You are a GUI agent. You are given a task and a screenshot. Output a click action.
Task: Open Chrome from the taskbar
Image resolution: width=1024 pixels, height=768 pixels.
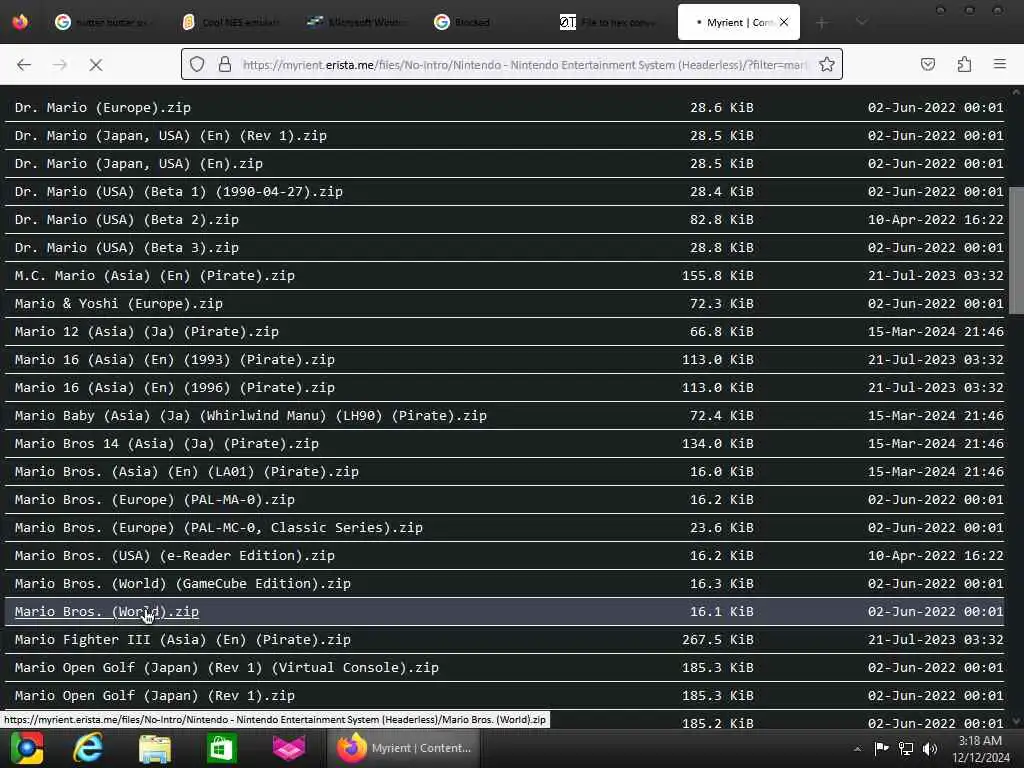(x=27, y=748)
